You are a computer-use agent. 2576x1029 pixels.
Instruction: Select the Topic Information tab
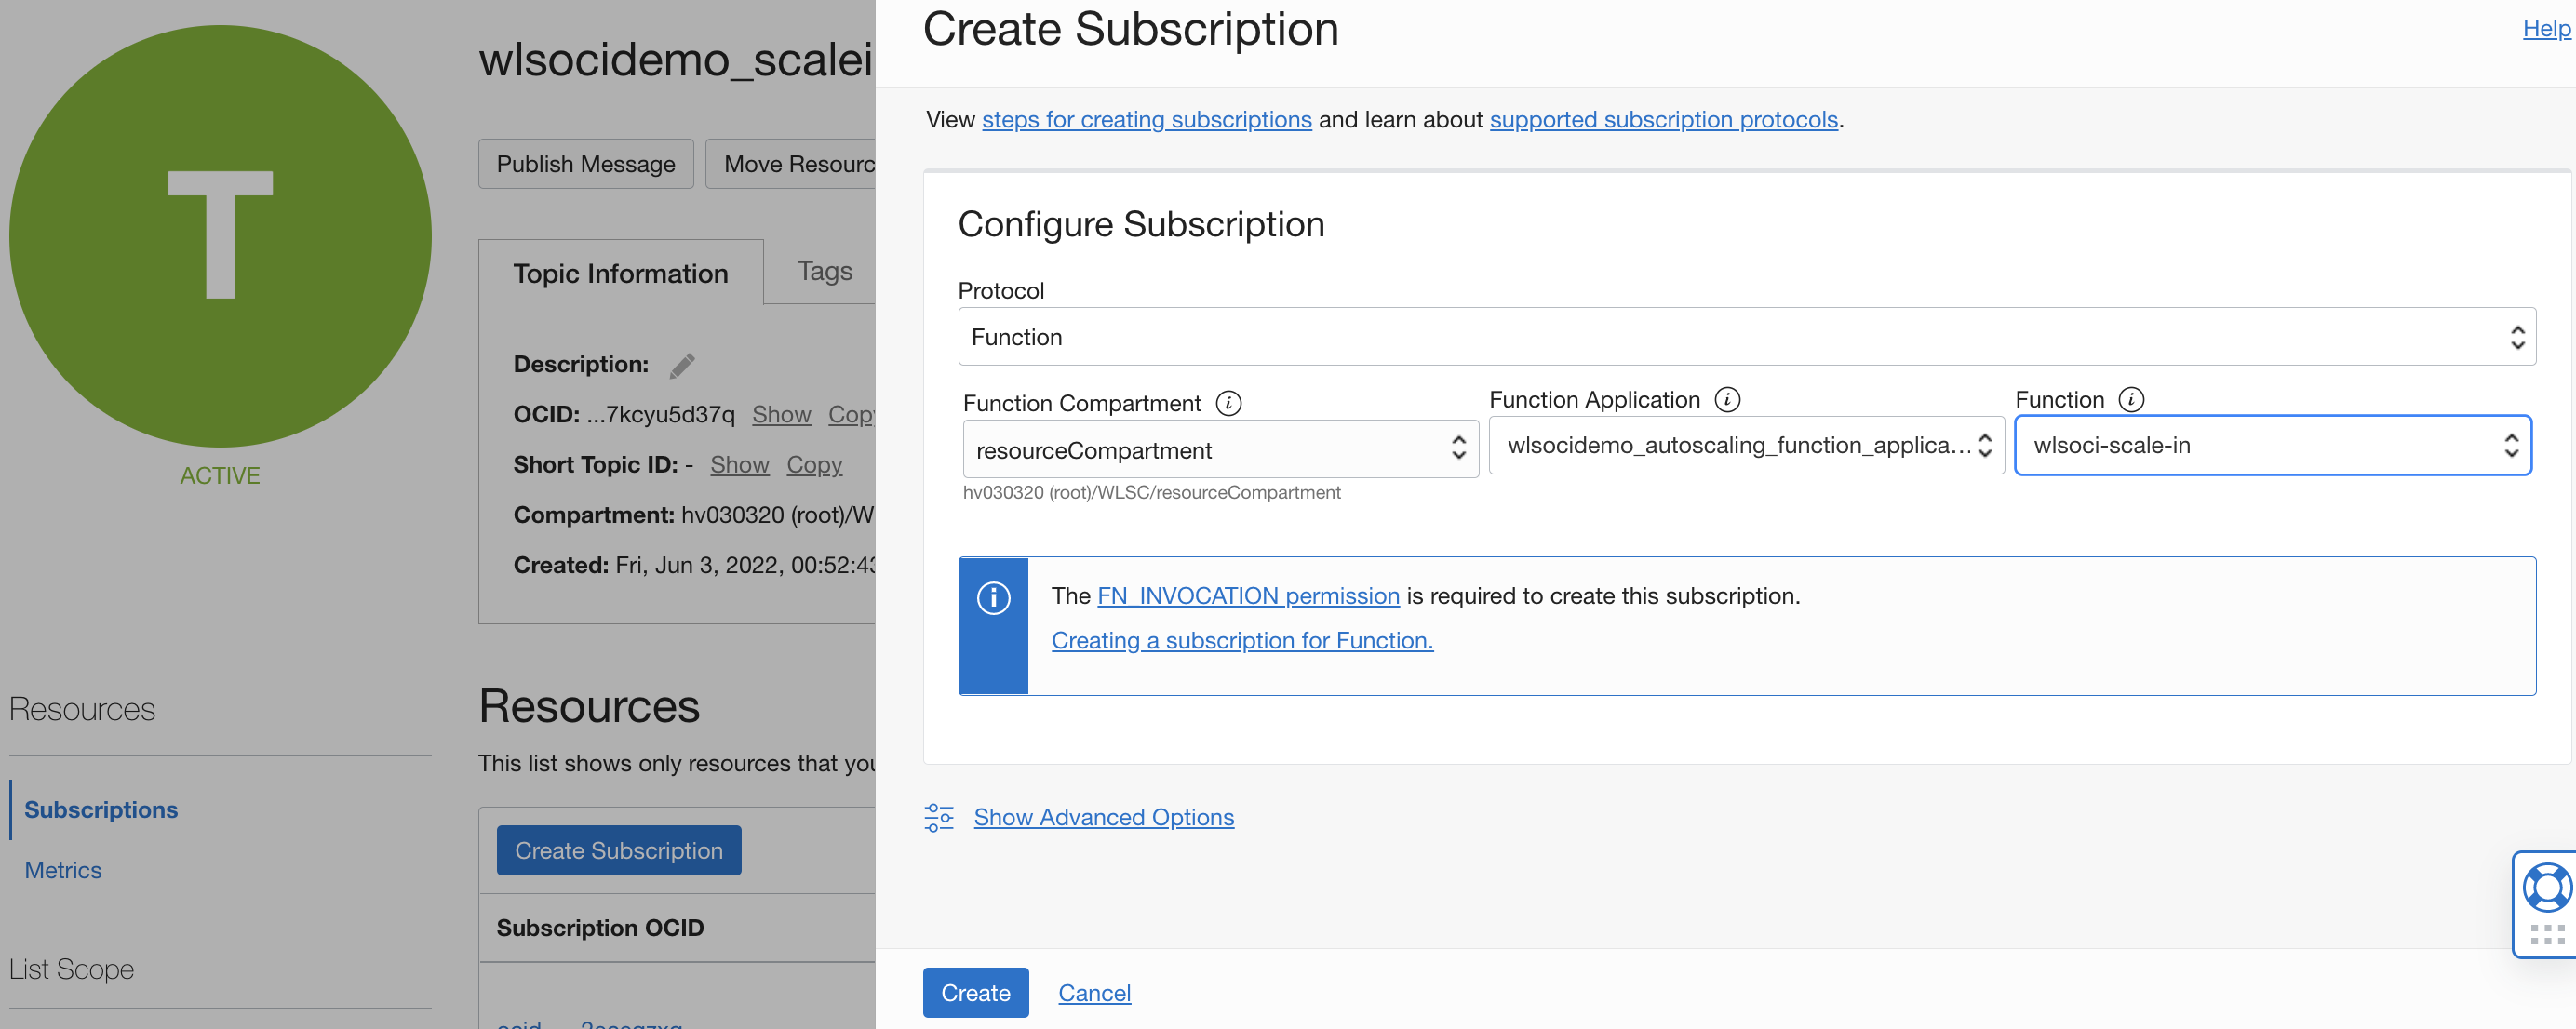pyautogui.click(x=620, y=273)
